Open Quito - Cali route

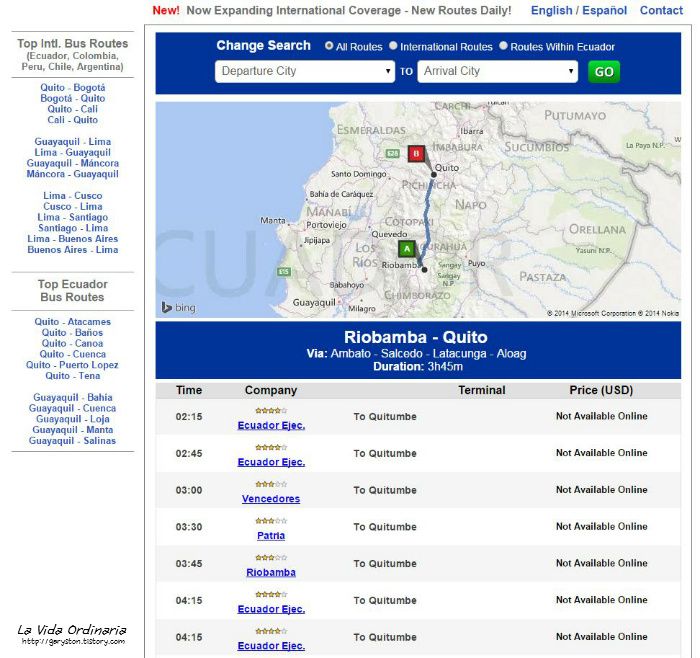point(73,109)
